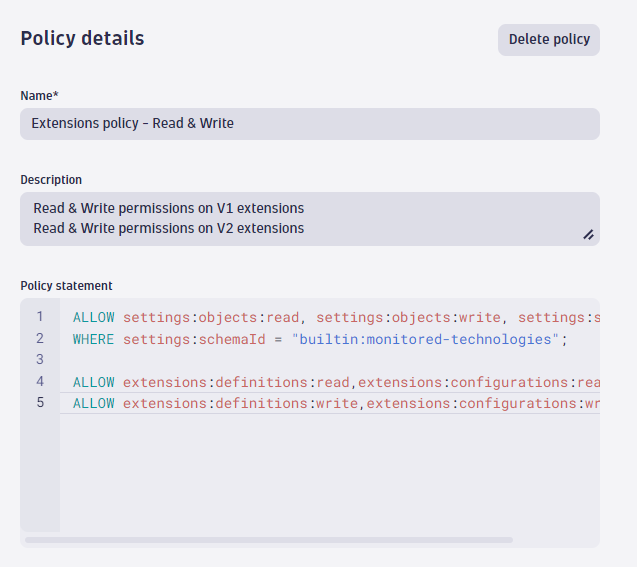Click the Policy statement label

(66, 286)
